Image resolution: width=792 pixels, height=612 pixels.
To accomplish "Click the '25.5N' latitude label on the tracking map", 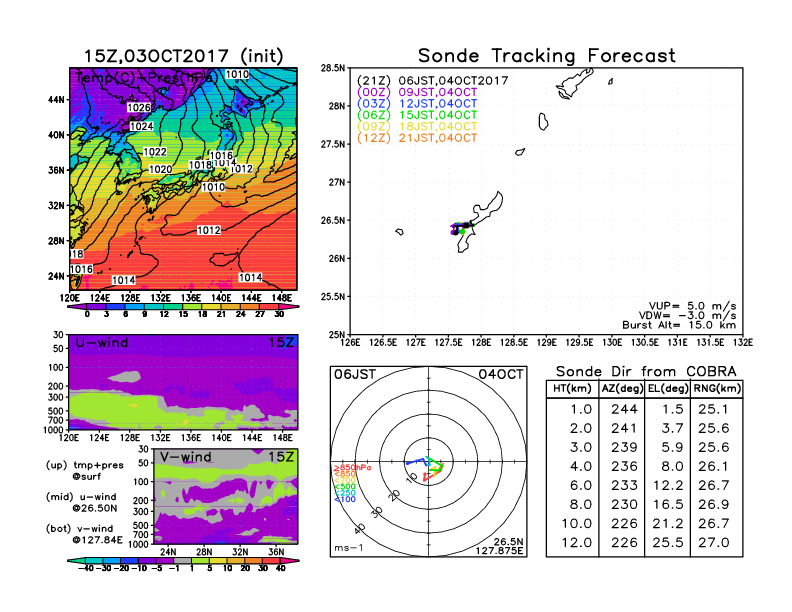I will tap(333, 297).
